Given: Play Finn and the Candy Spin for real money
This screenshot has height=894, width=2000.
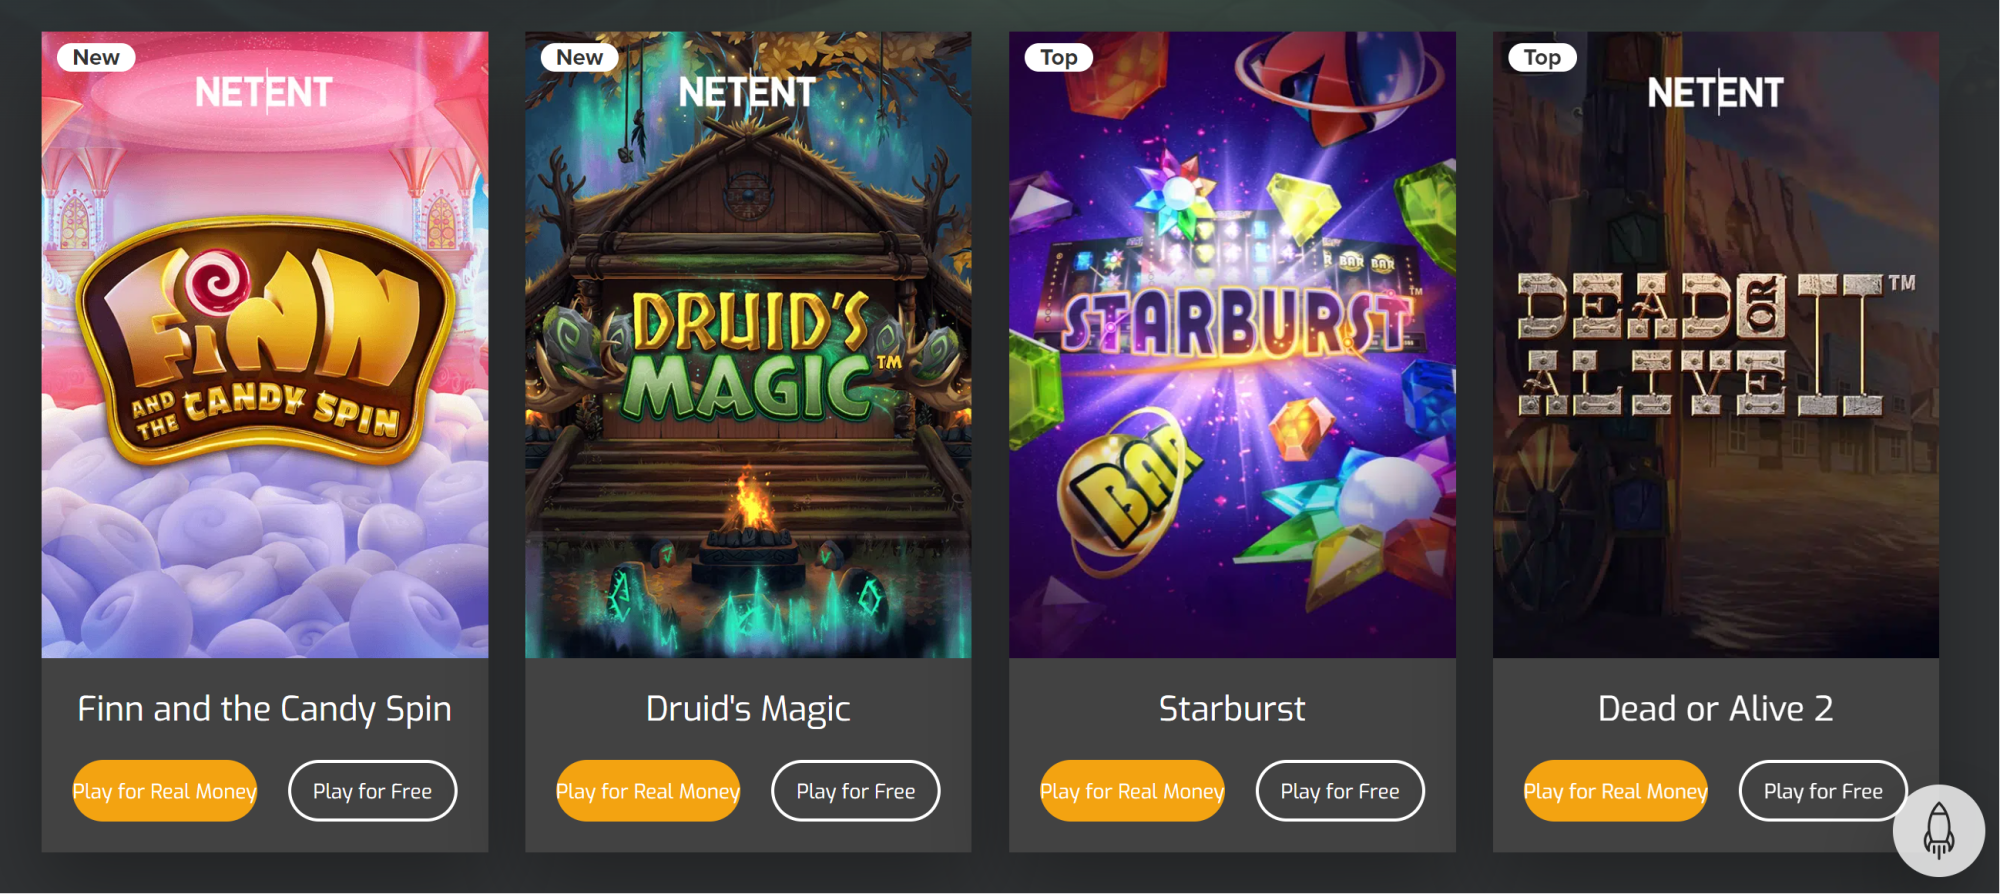Looking at the screenshot, I should [165, 791].
